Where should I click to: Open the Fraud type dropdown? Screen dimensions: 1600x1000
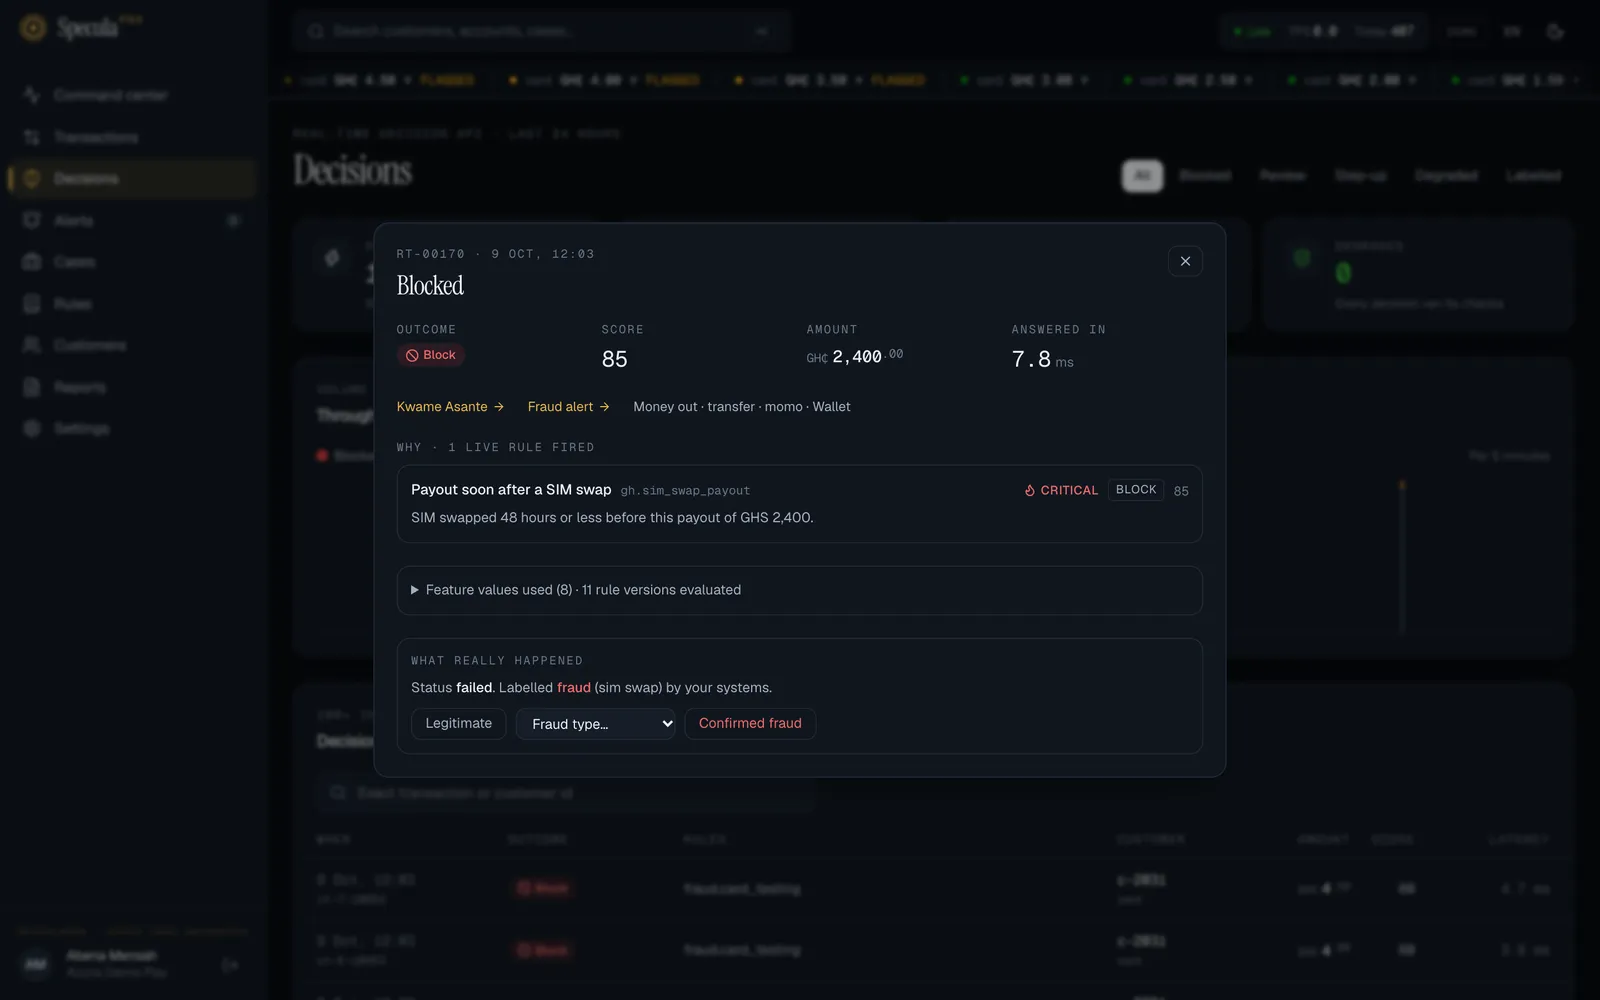(596, 724)
